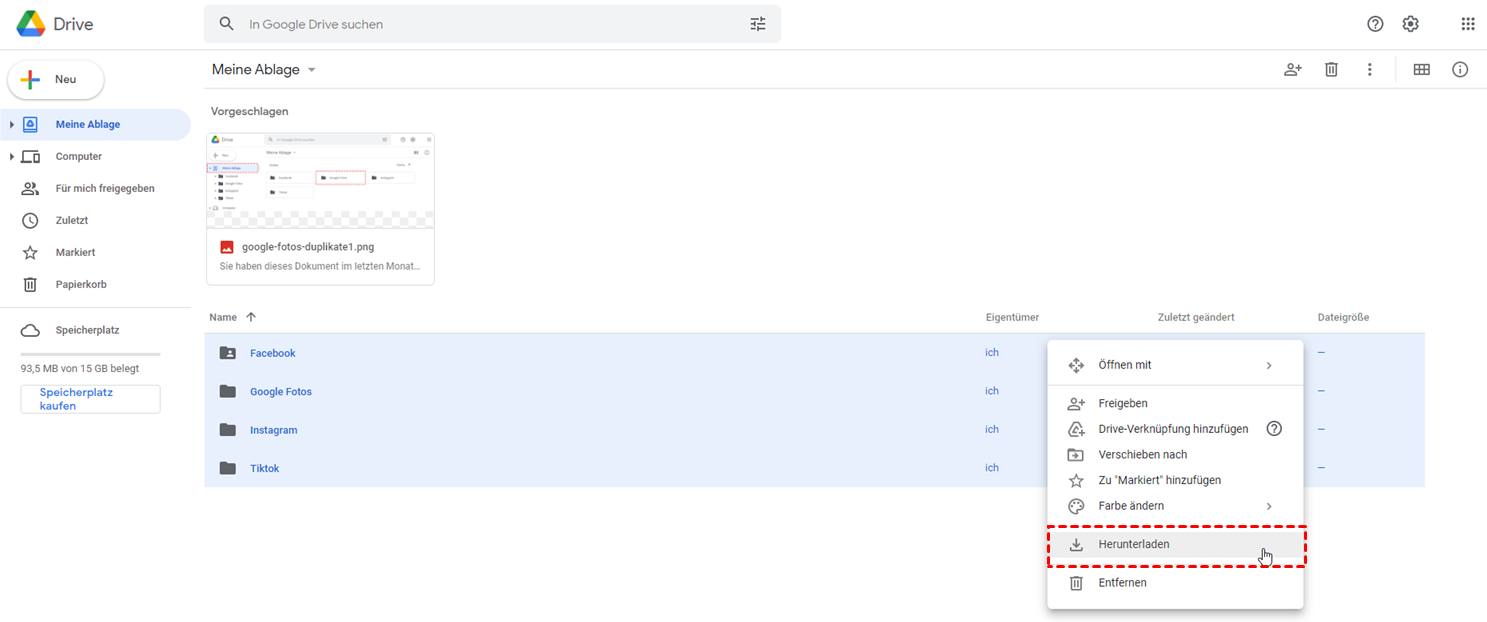Screen dimensions: 1487x622
Task: Click the trash icon in toolbar
Action: coord(1331,70)
